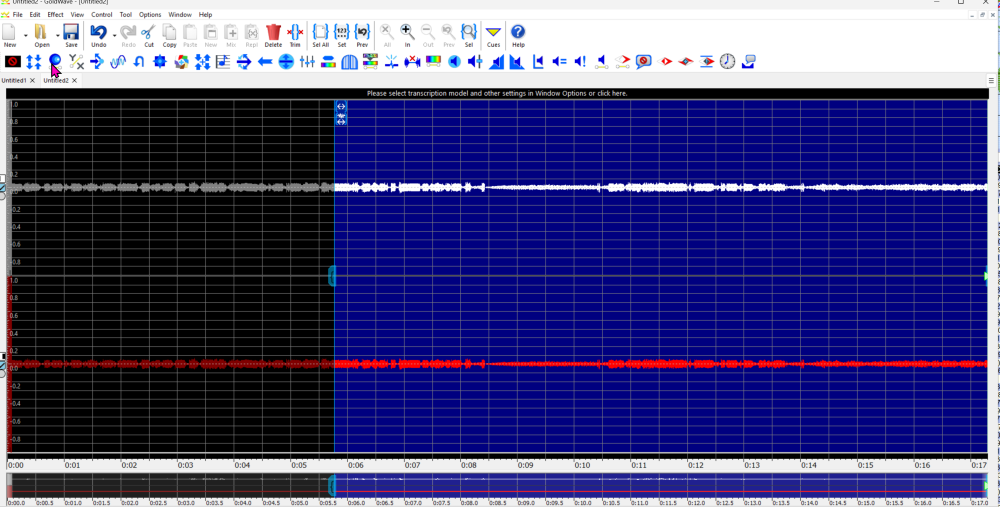
Task: Open the Pitch music note effect
Action: (x=223, y=62)
